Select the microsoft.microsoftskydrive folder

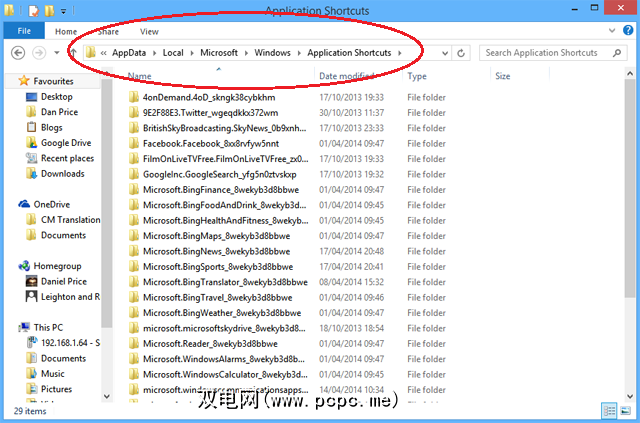224,328
